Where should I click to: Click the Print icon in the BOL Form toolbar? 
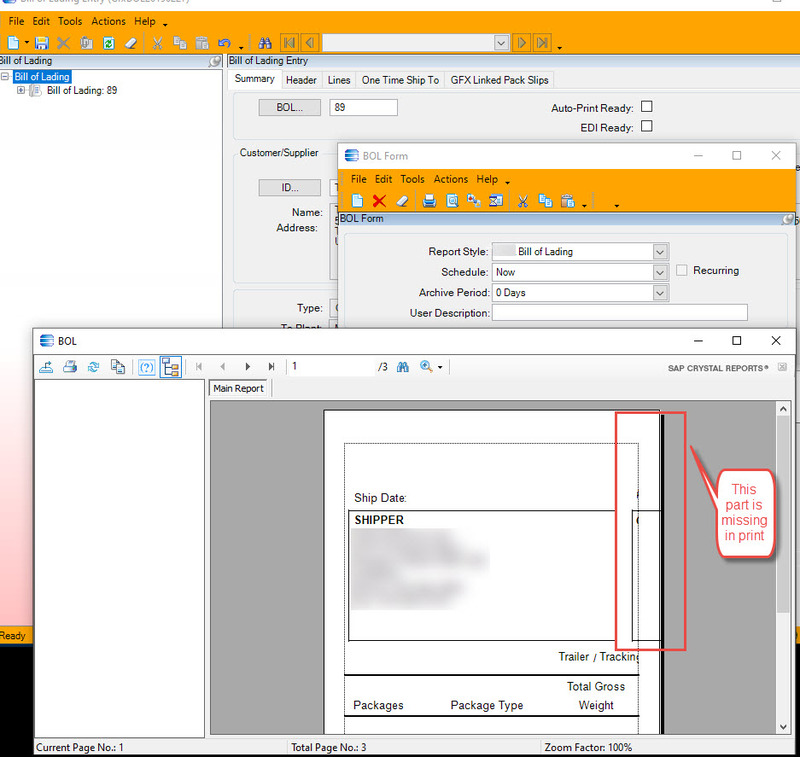coord(428,202)
